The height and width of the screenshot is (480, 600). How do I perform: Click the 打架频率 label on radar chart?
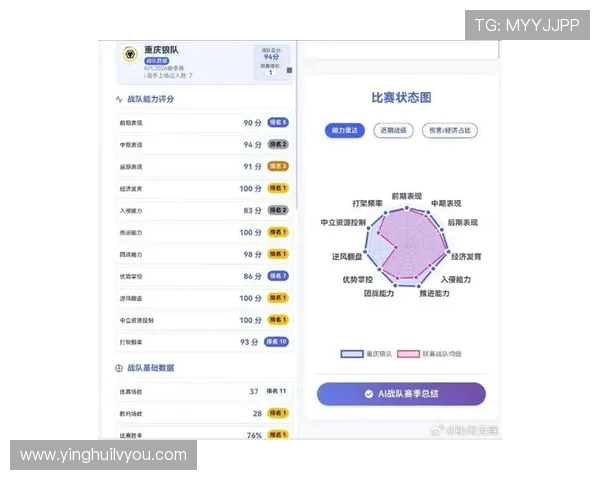tap(367, 203)
